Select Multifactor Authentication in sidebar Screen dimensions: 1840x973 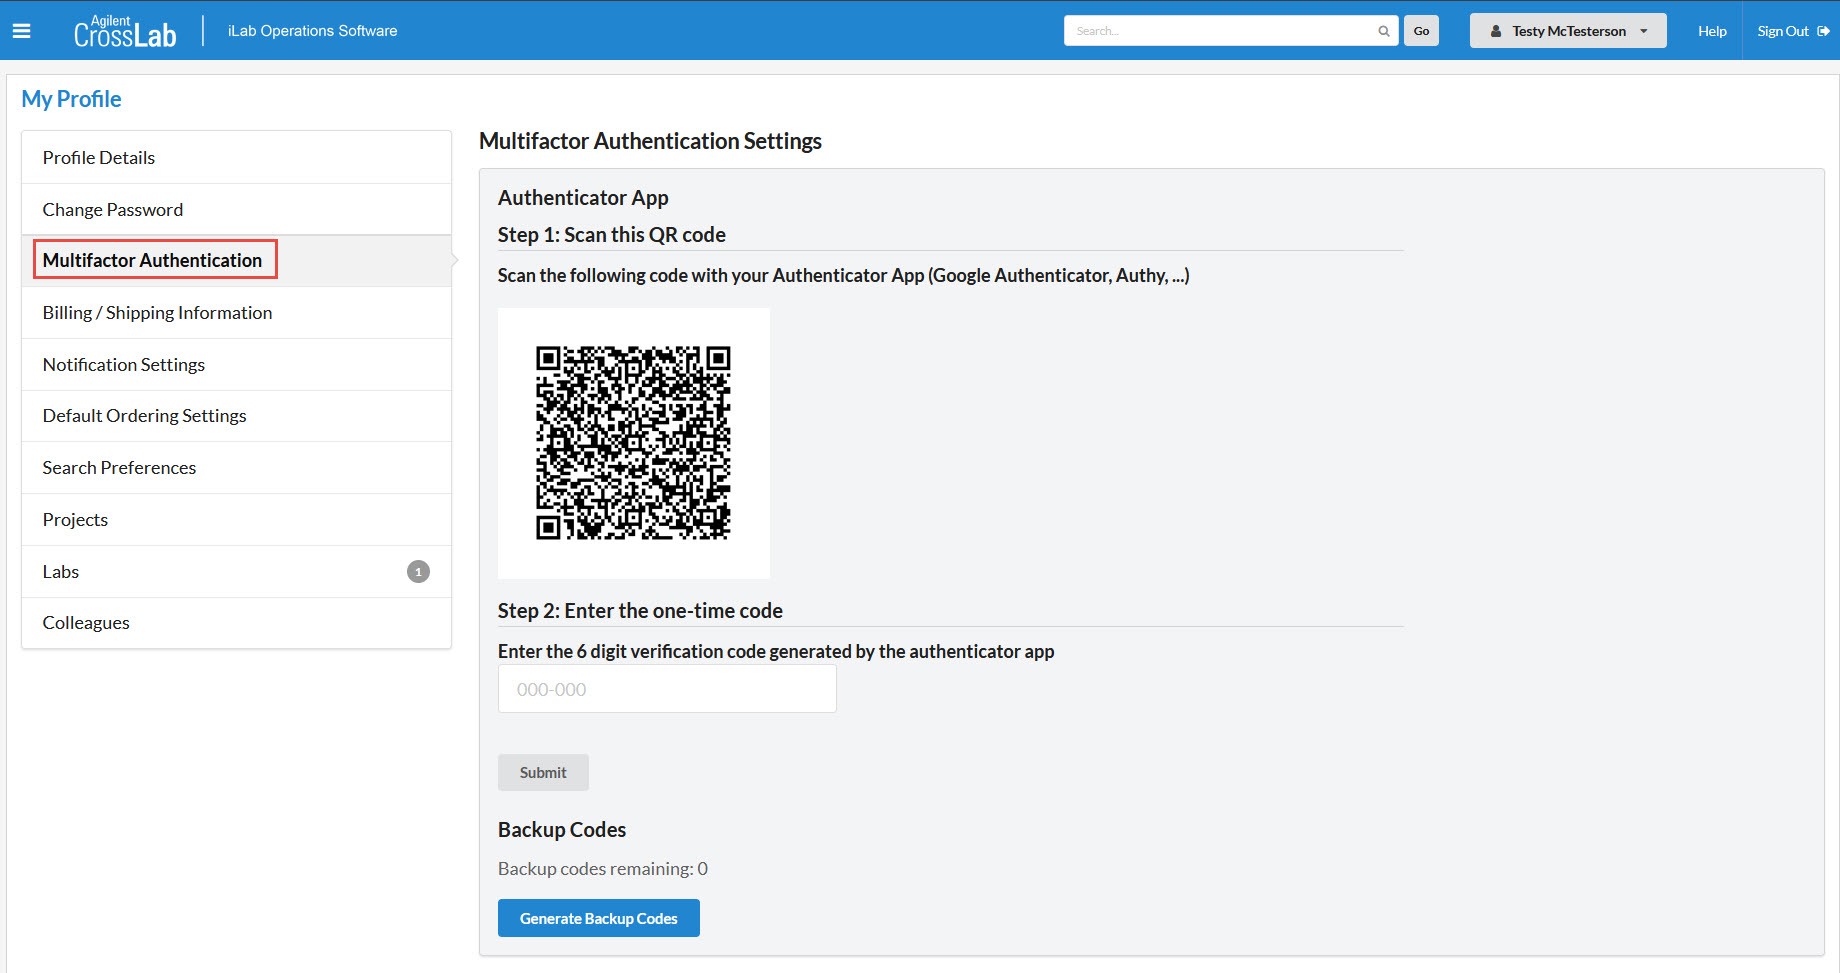tap(152, 260)
